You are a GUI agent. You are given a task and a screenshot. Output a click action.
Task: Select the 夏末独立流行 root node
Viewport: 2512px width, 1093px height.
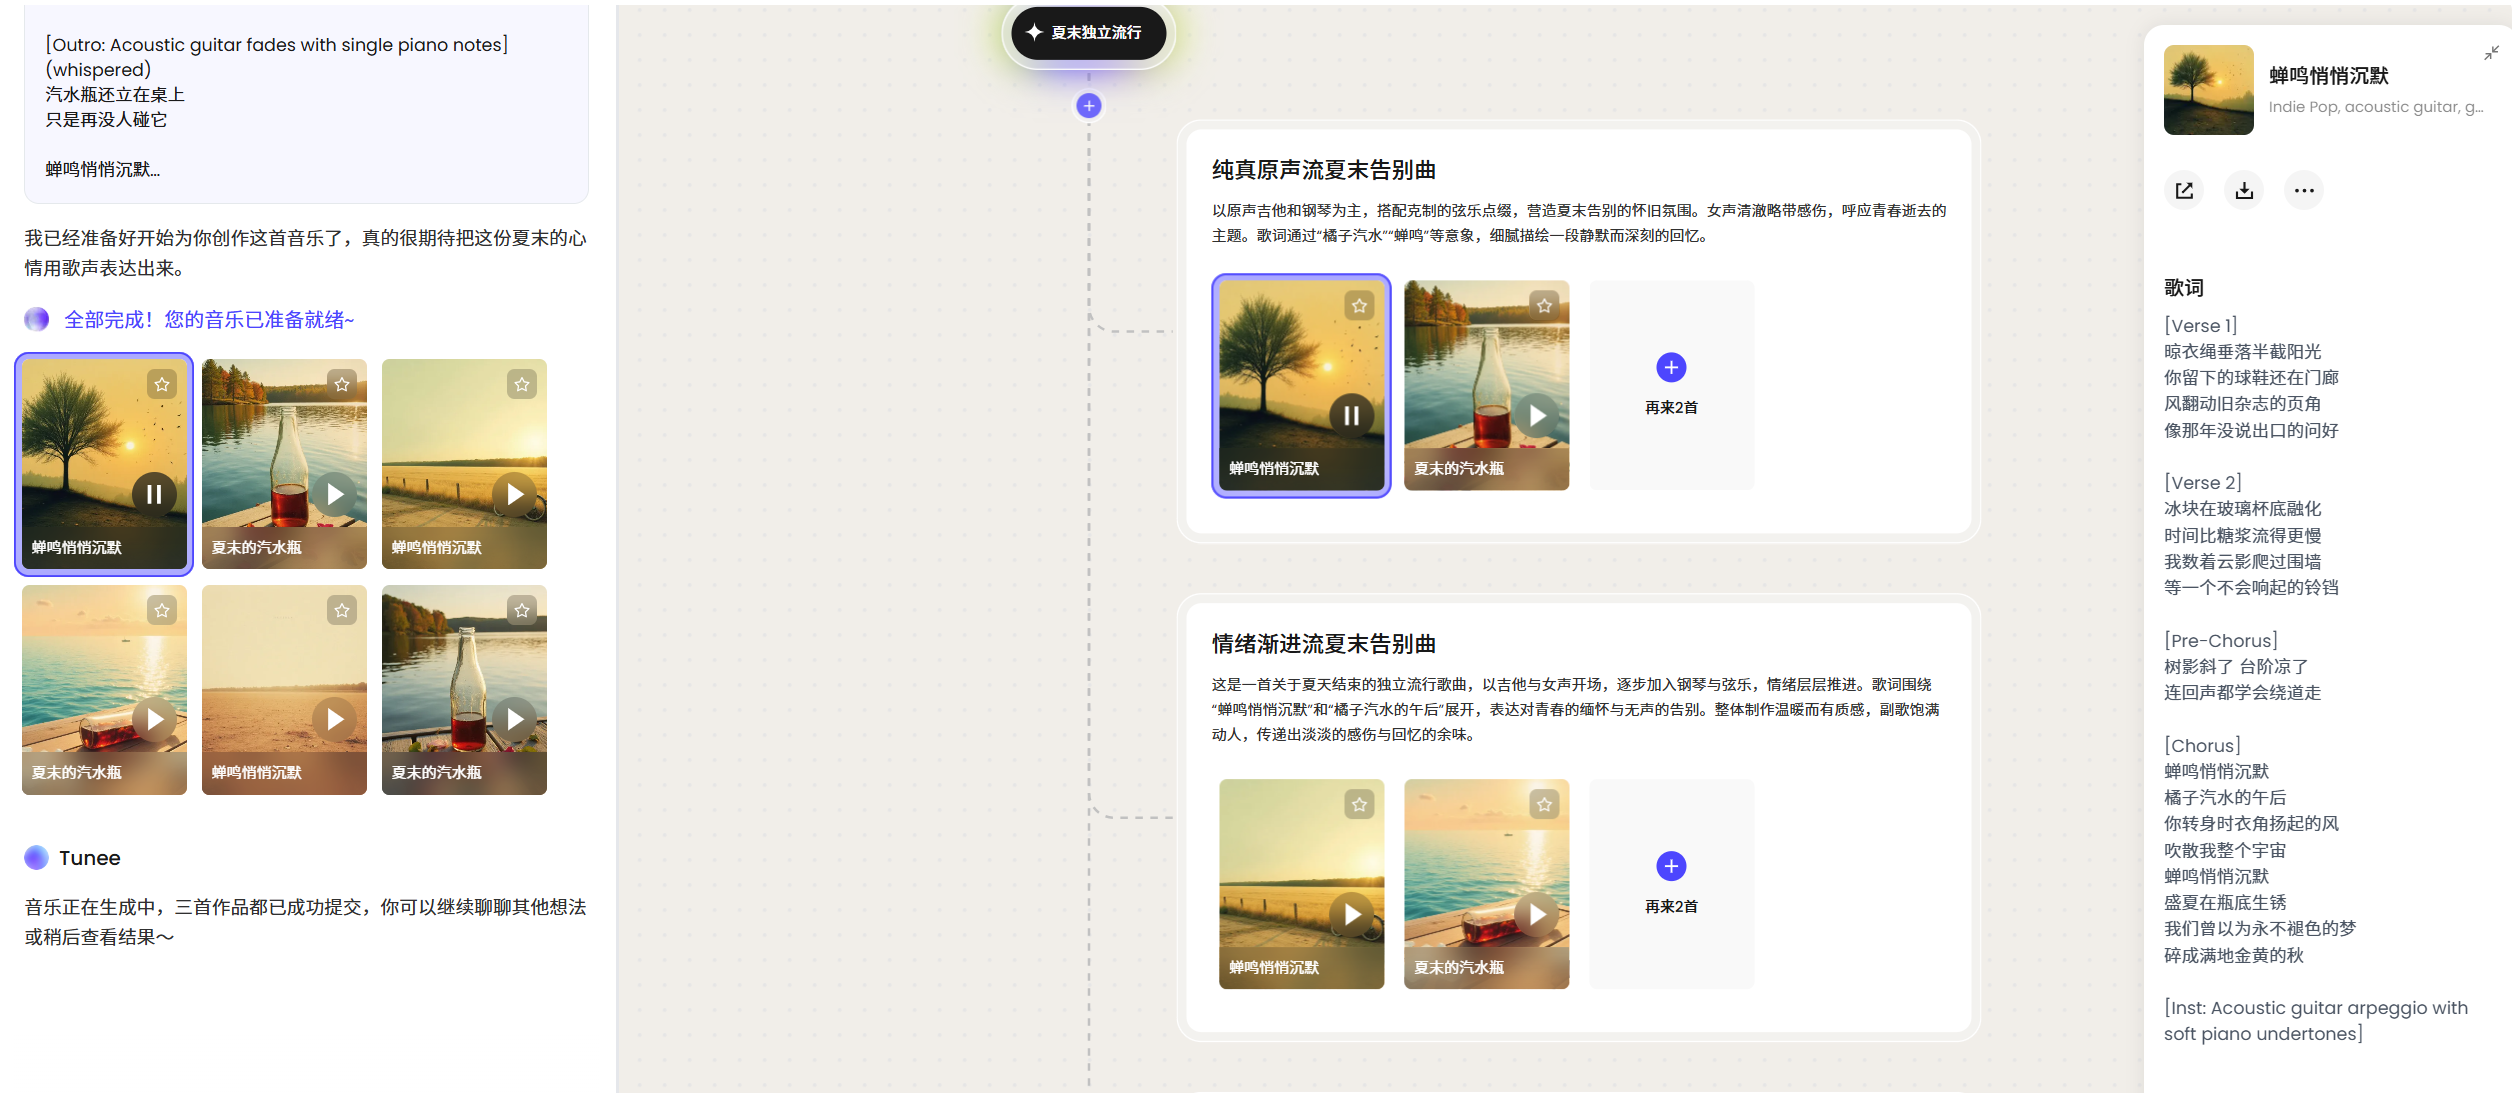tap(1088, 33)
